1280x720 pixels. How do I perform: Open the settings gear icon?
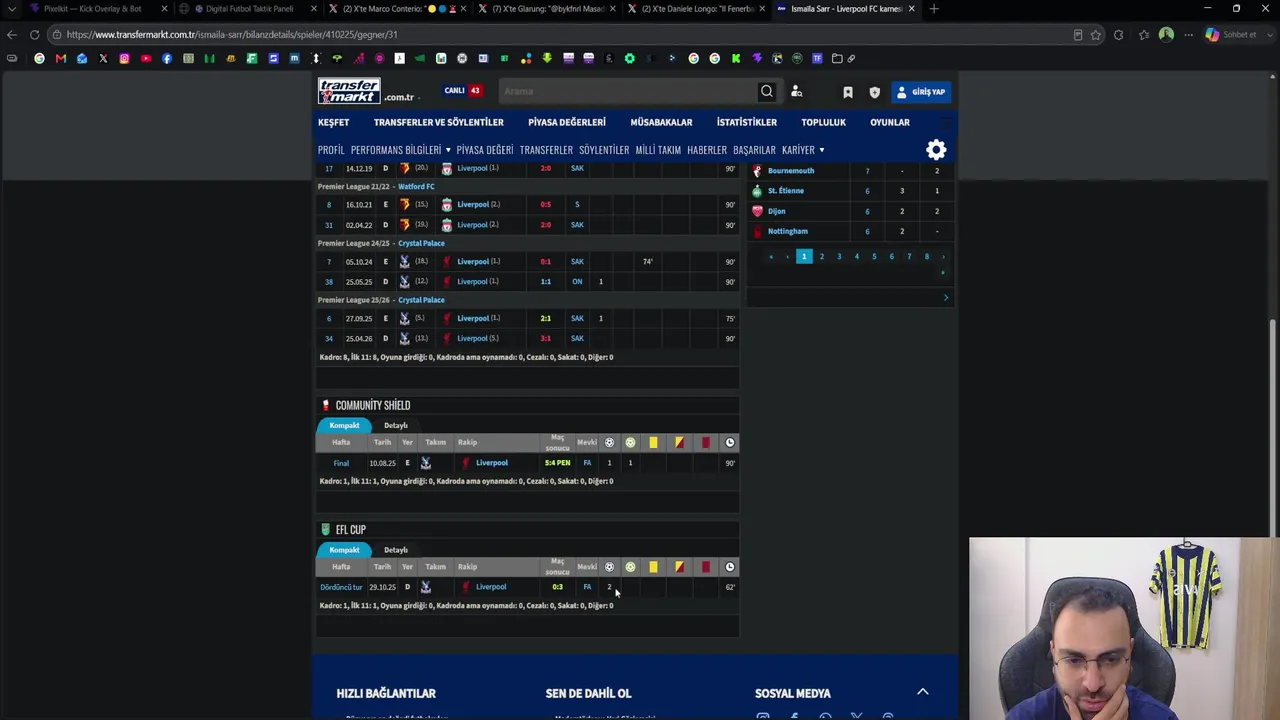pos(936,150)
